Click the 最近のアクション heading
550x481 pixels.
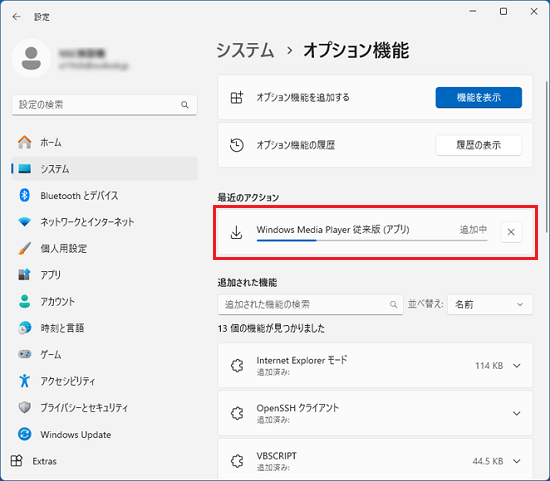(x=248, y=198)
